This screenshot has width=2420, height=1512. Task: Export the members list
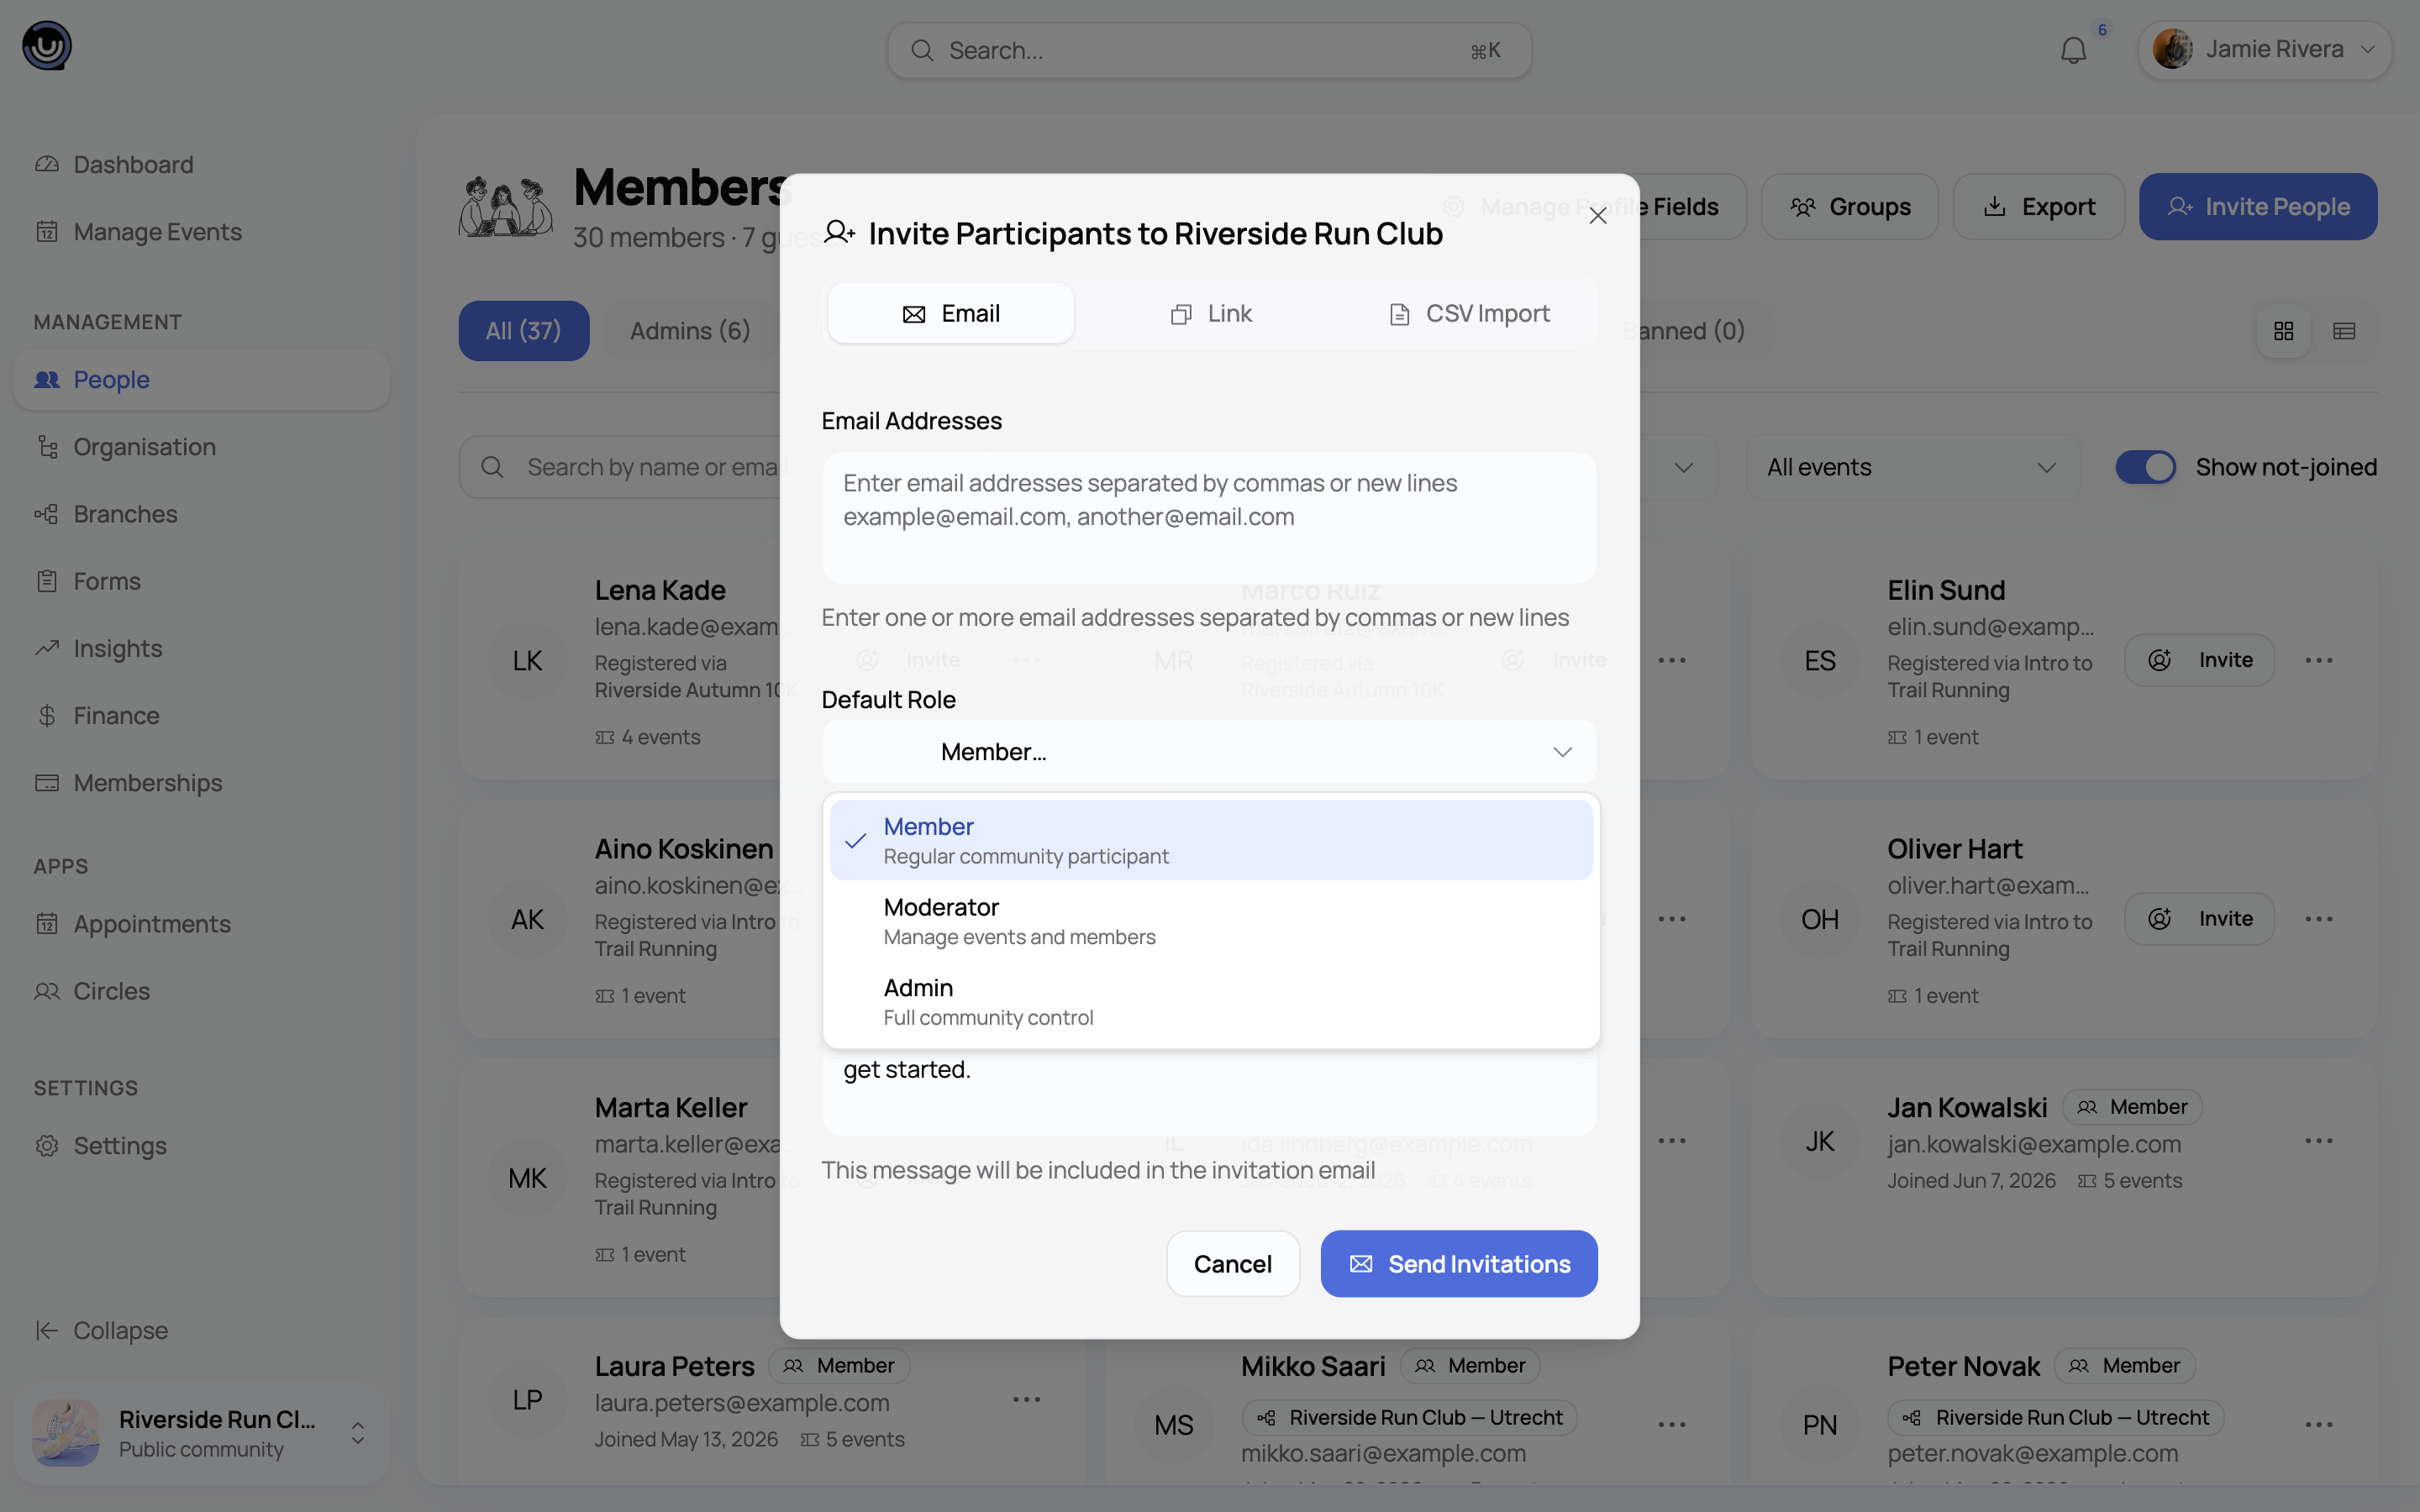point(2038,207)
